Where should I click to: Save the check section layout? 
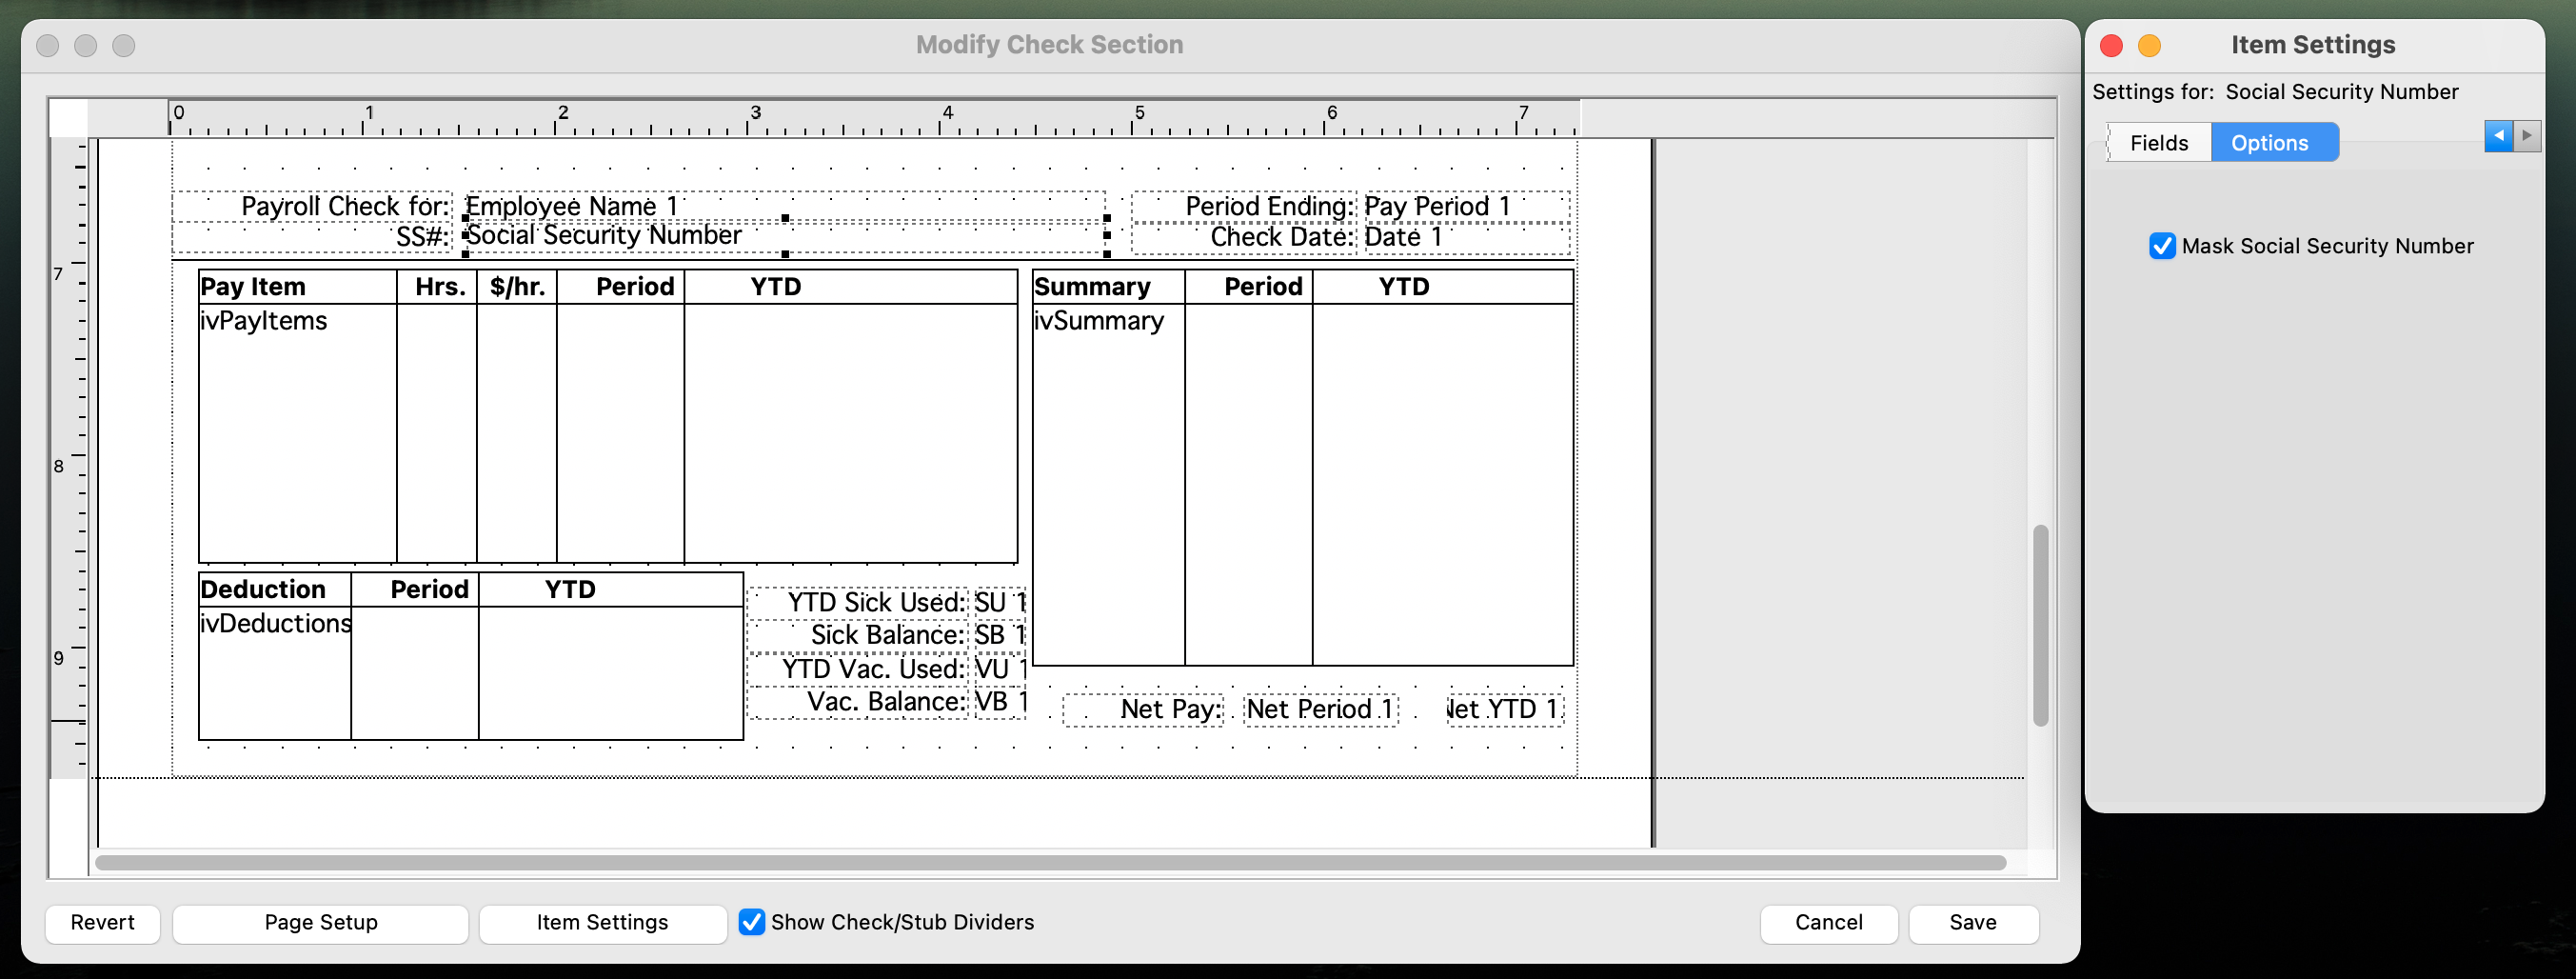click(1971, 922)
